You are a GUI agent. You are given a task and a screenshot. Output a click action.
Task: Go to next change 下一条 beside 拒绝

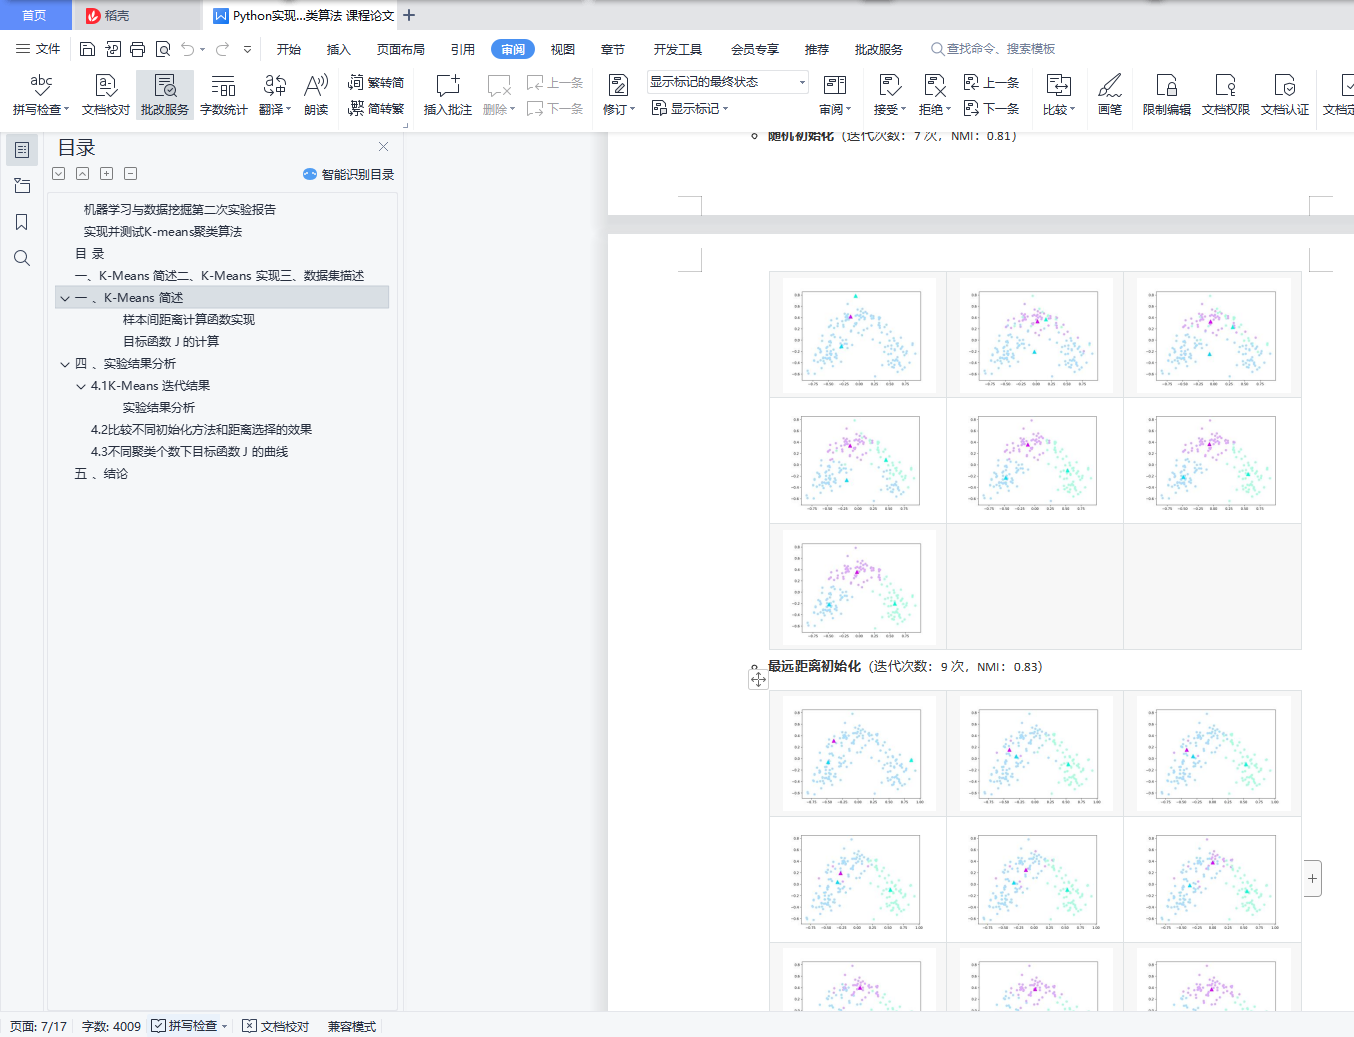pyautogui.click(x=991, y=108)
